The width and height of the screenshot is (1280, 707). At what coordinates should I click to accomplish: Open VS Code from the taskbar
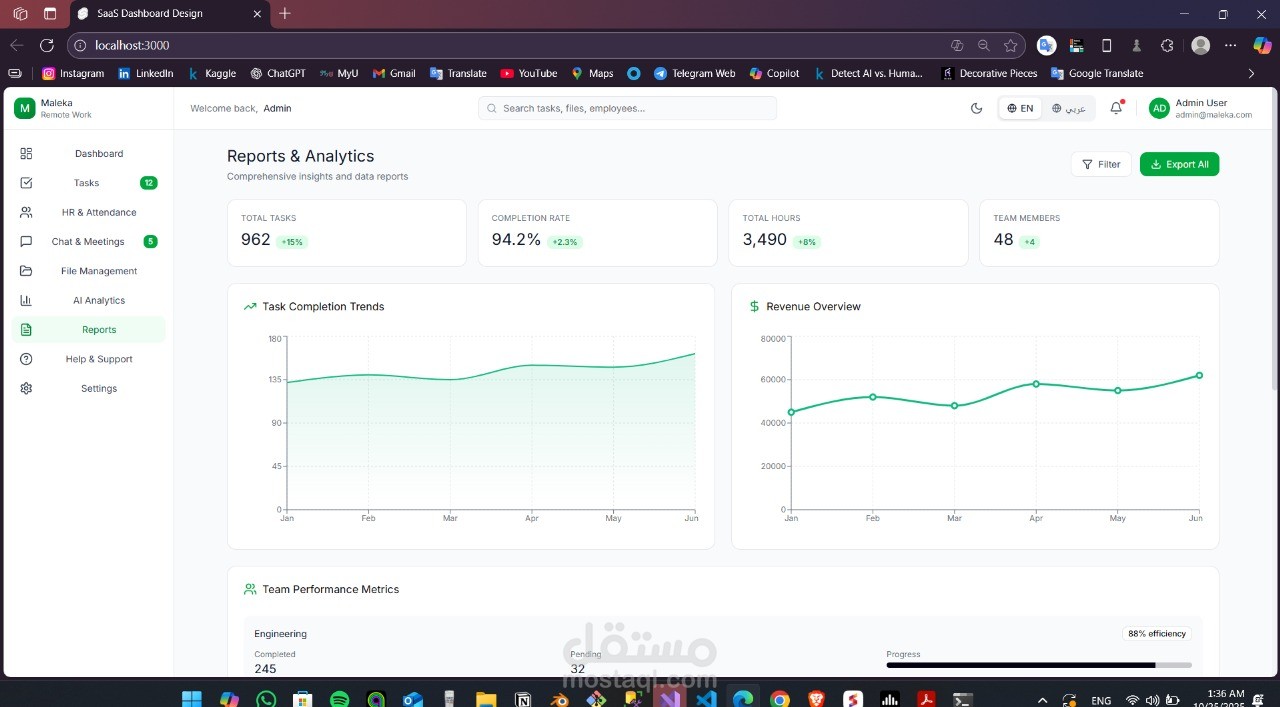coord(706,699)
